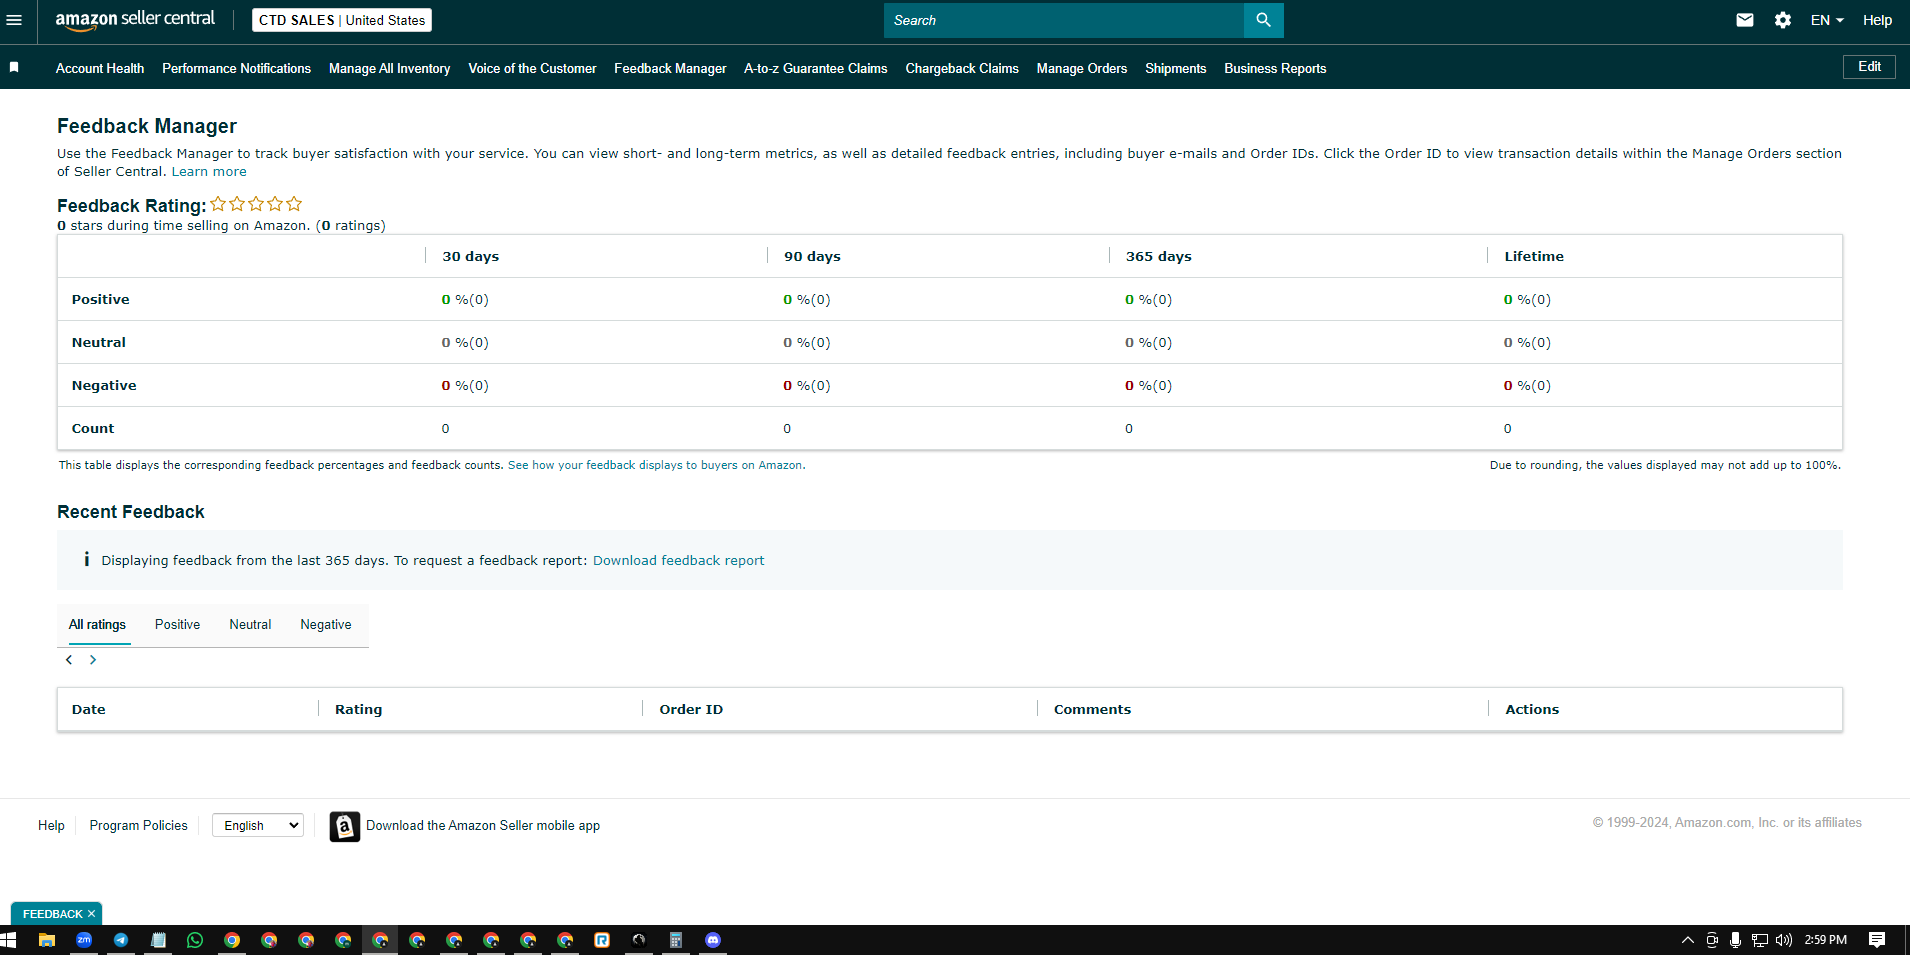This screenshot has width=1910, height=955.
Task: Open the CTD SALES United States account switcher
Action: 342,20
